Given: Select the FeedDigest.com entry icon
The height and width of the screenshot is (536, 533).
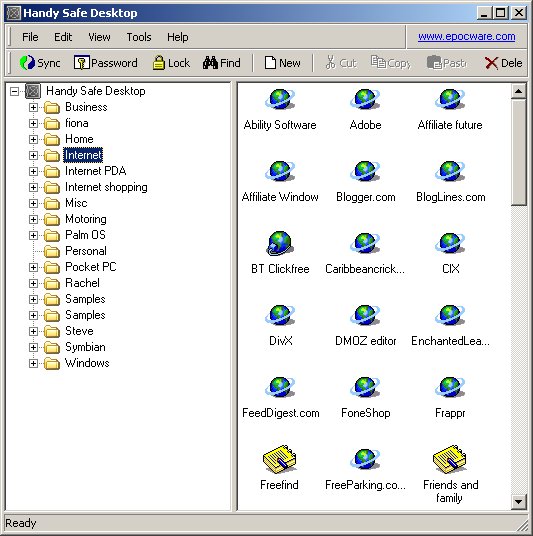Looking at the screenshot, I should (x=280, y=387).
